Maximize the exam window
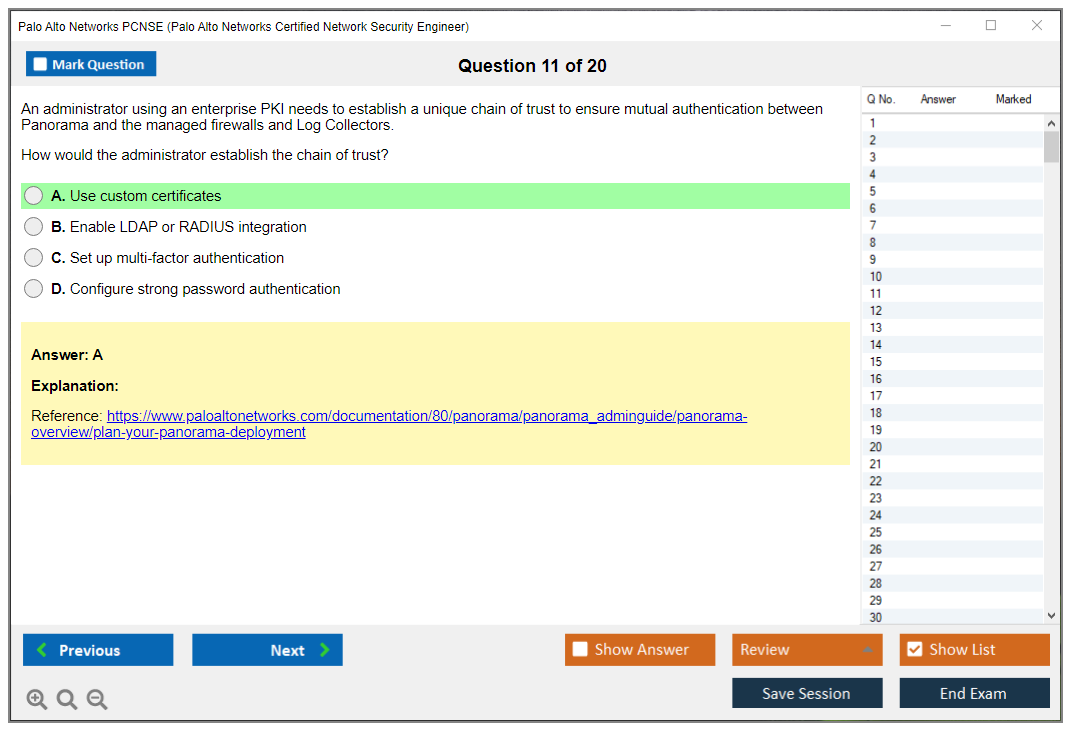 coord(991,26)
